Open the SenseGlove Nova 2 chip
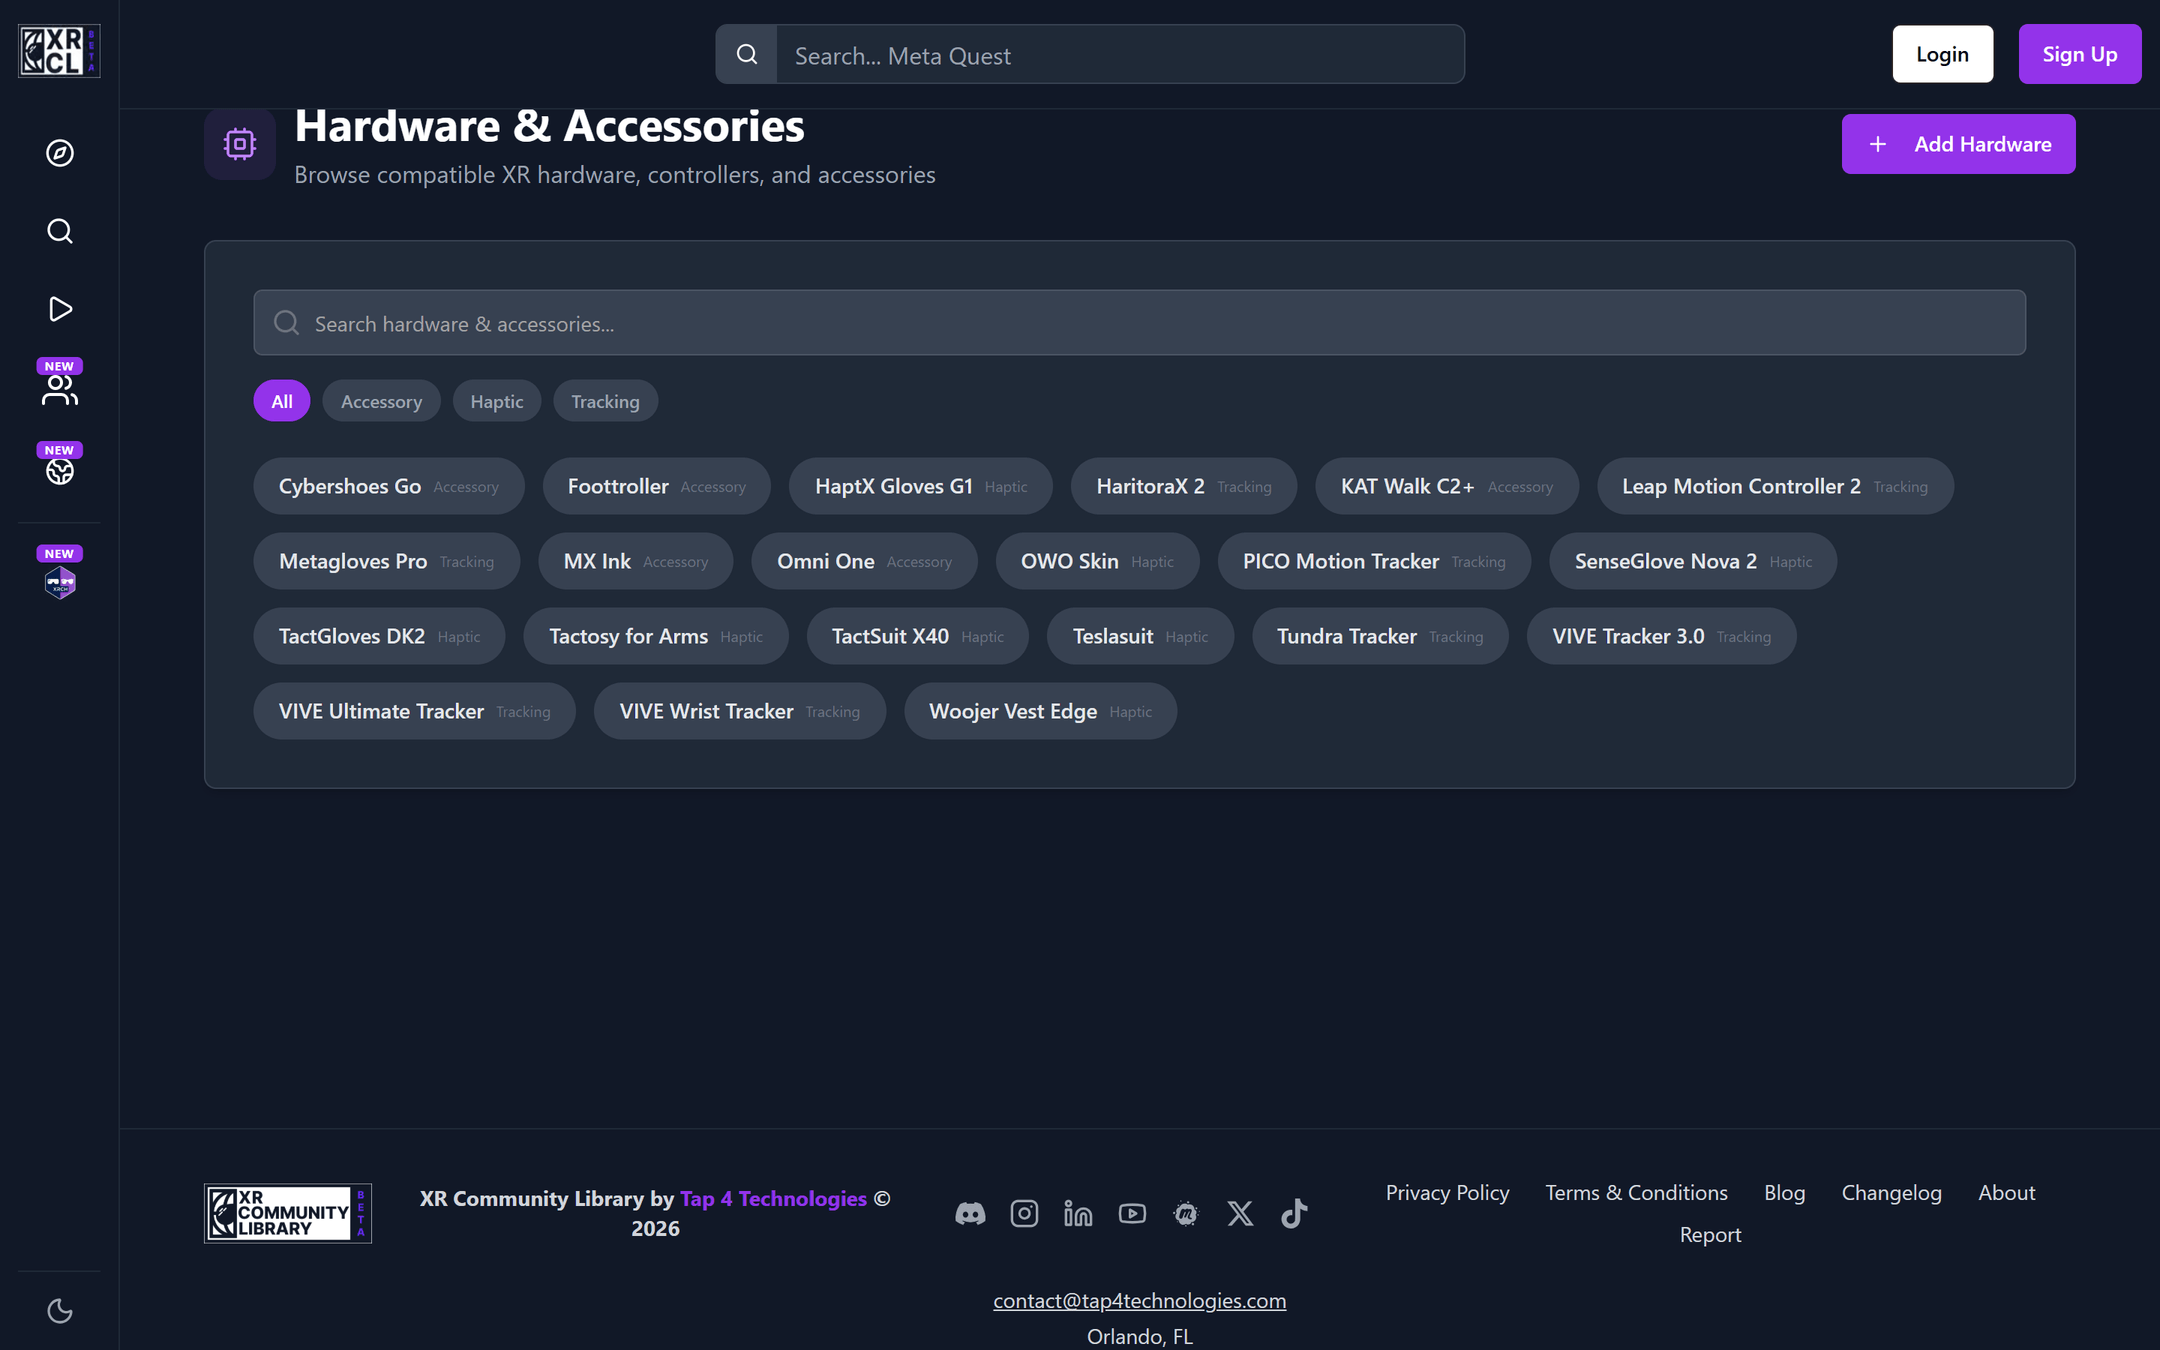The image size is (2160, 1350). (x=1693, y=561)
